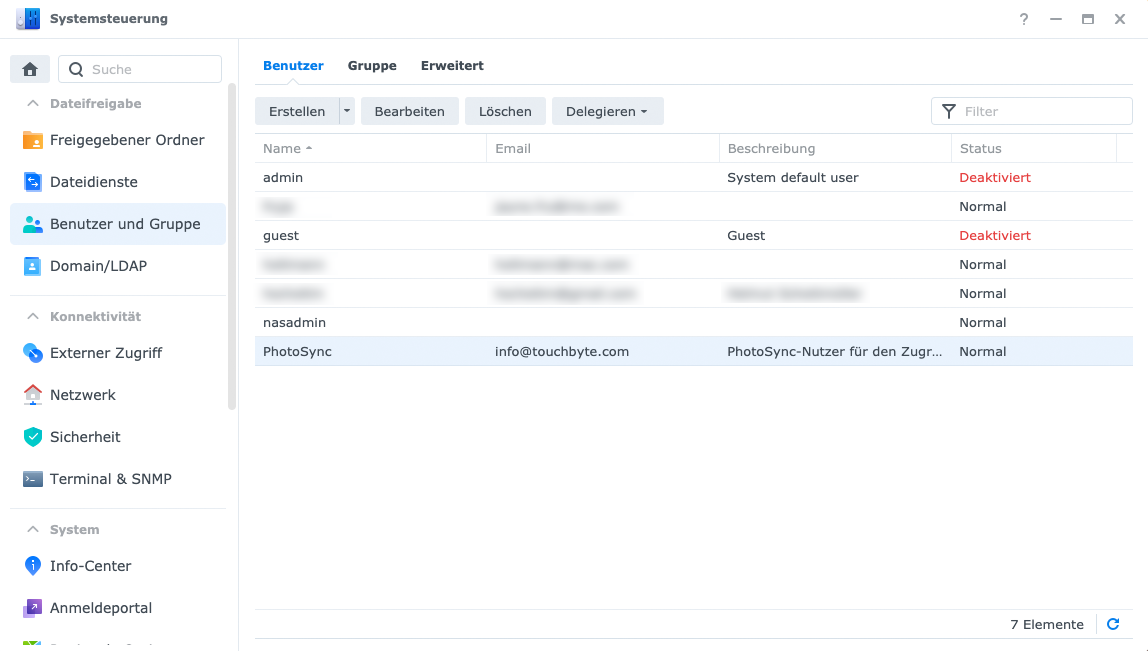Open the Delegieren dropdown
The image size is (1148, 651).
pyautogui.click(x=607, y=111)
